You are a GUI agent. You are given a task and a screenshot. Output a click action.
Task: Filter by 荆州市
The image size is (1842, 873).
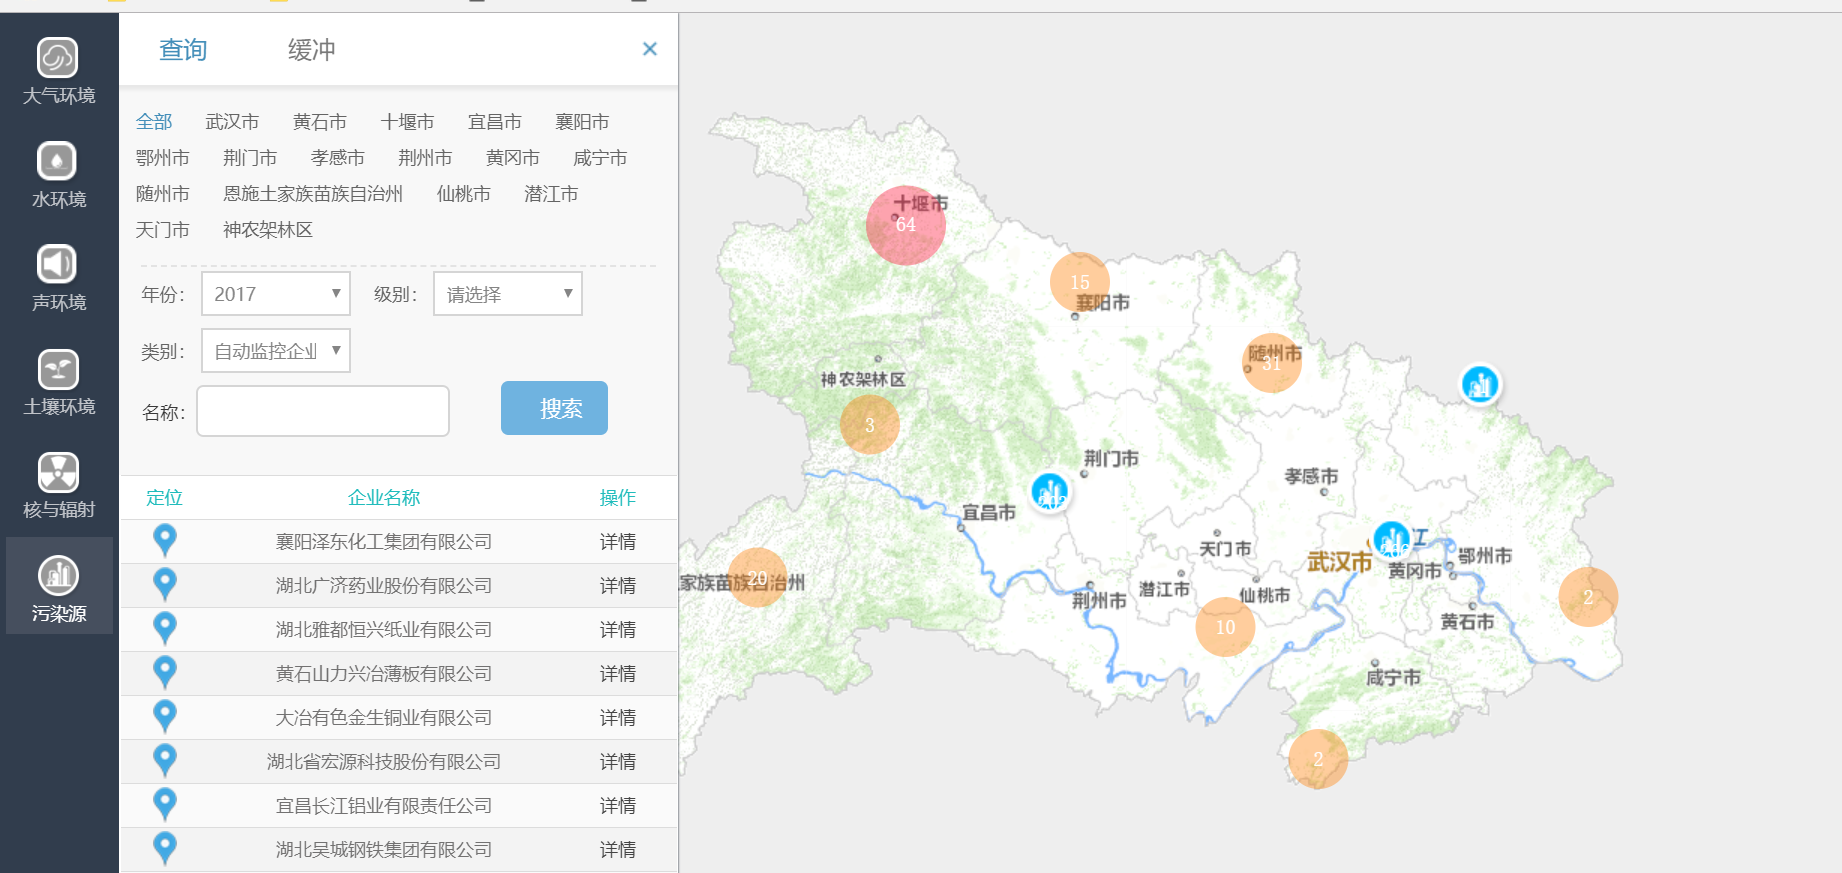pos(425,158)
